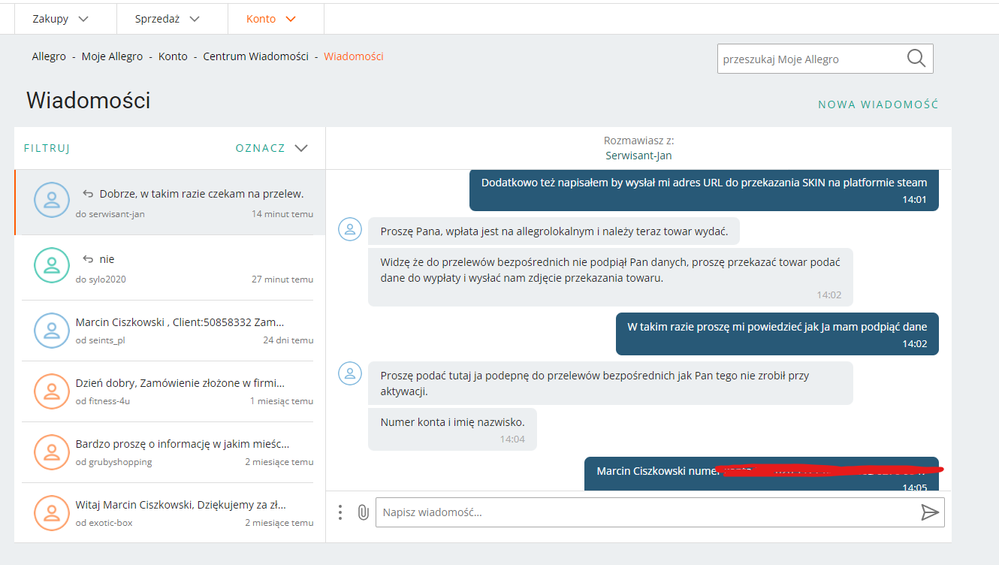The width and height of the screenshot is (999, 565).
Task: Open message from grubyshopping
Action: pos(170,452)
